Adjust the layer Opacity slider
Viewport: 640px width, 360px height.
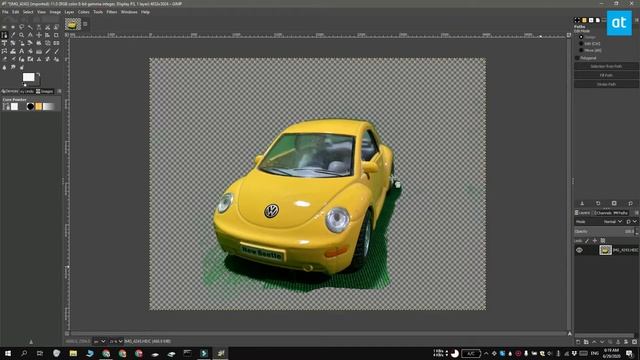[x=604, y=231]
